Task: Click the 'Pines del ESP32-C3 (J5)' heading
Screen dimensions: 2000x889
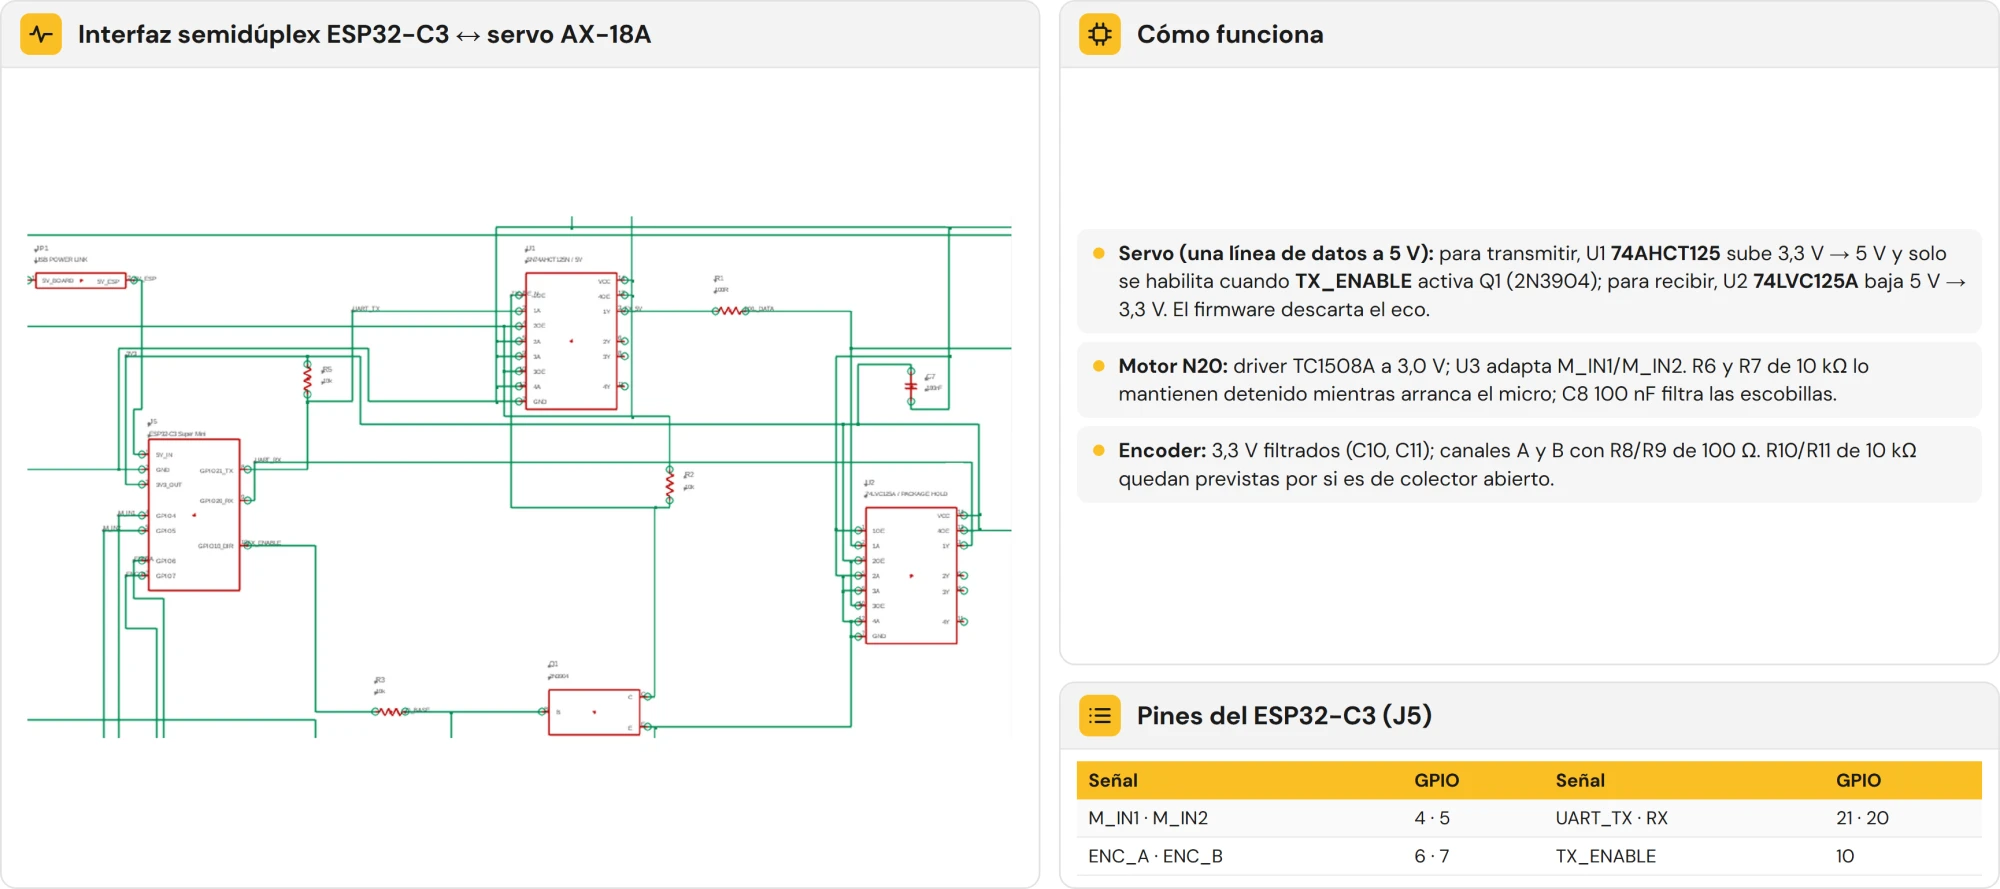Action: tap(1284, 715)
